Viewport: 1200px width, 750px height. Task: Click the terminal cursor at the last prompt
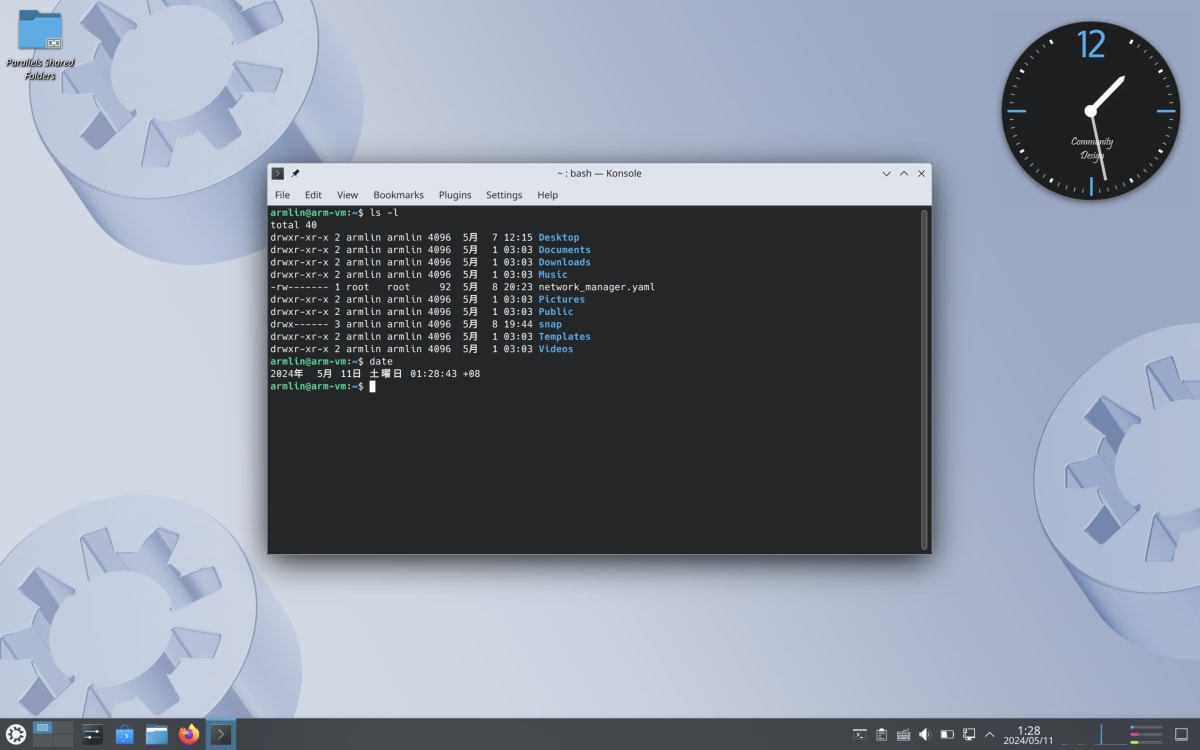click(x=372, y=386)
